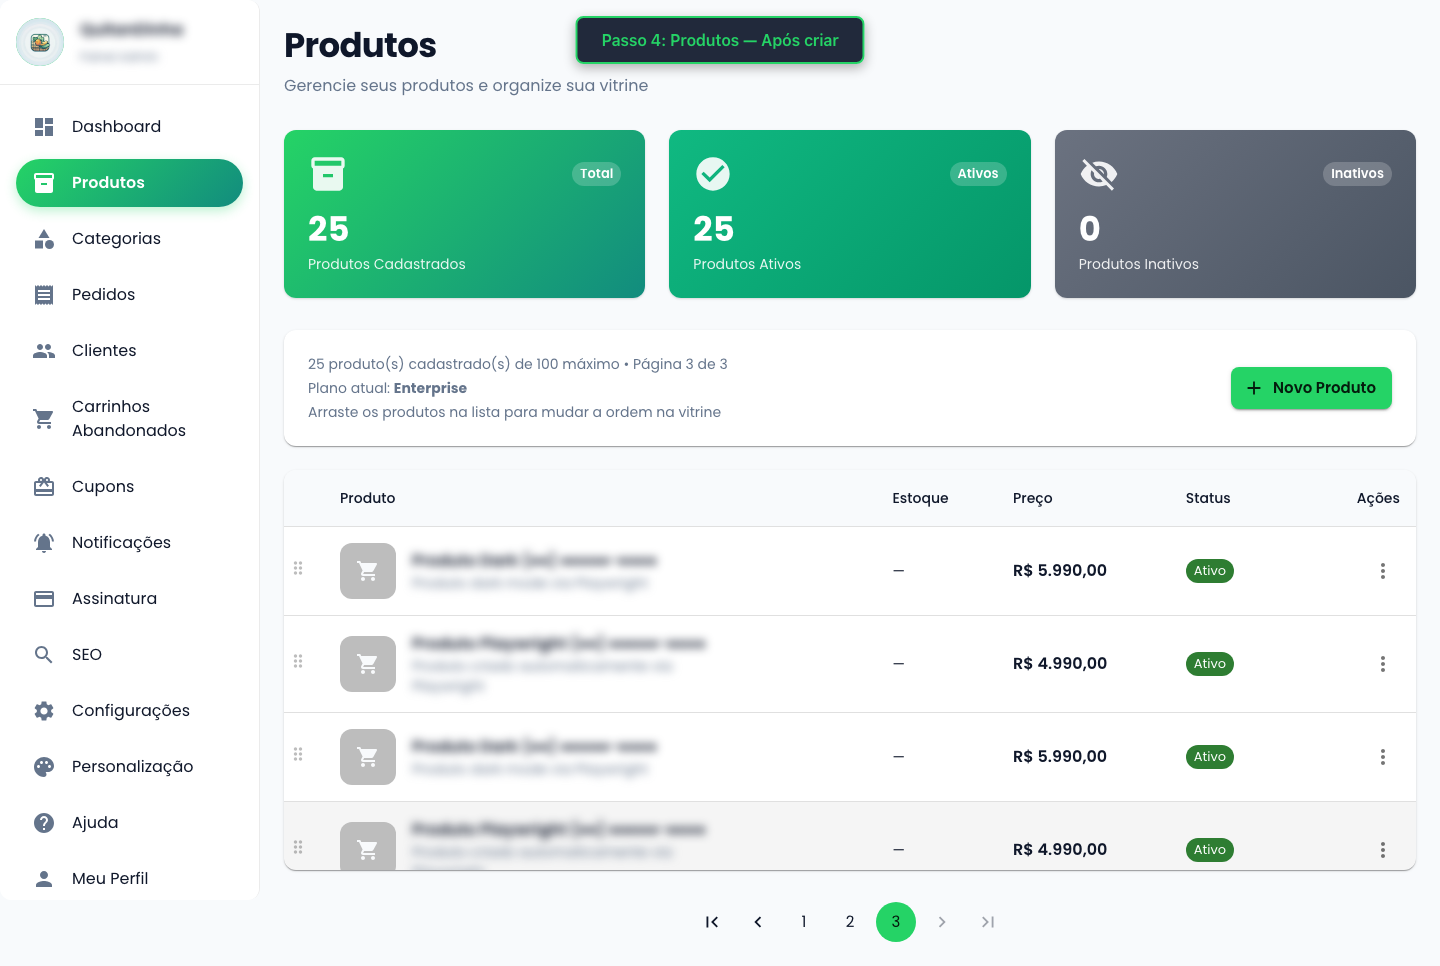Open Dashboard via the grid icon
This screenshot has width=1440, height=966.
pyautogui.click(x=44, y=126)
